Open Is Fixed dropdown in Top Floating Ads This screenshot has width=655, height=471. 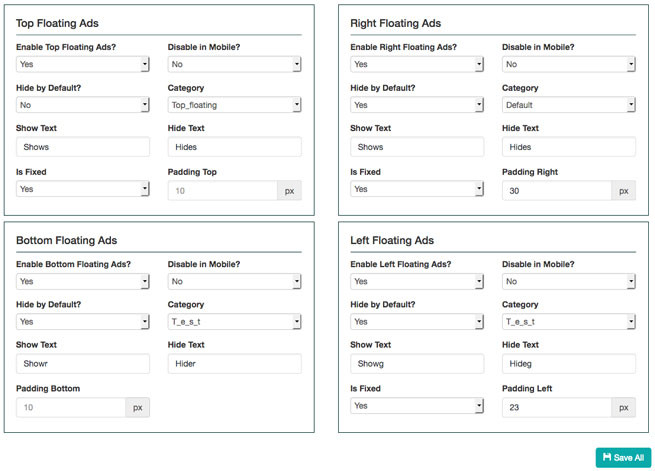point(83,189)
